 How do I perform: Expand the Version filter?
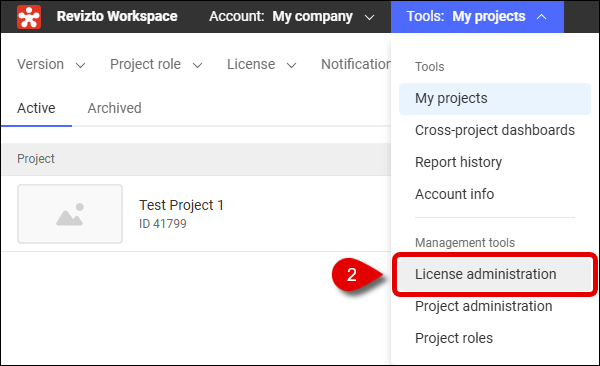(51, 64)
